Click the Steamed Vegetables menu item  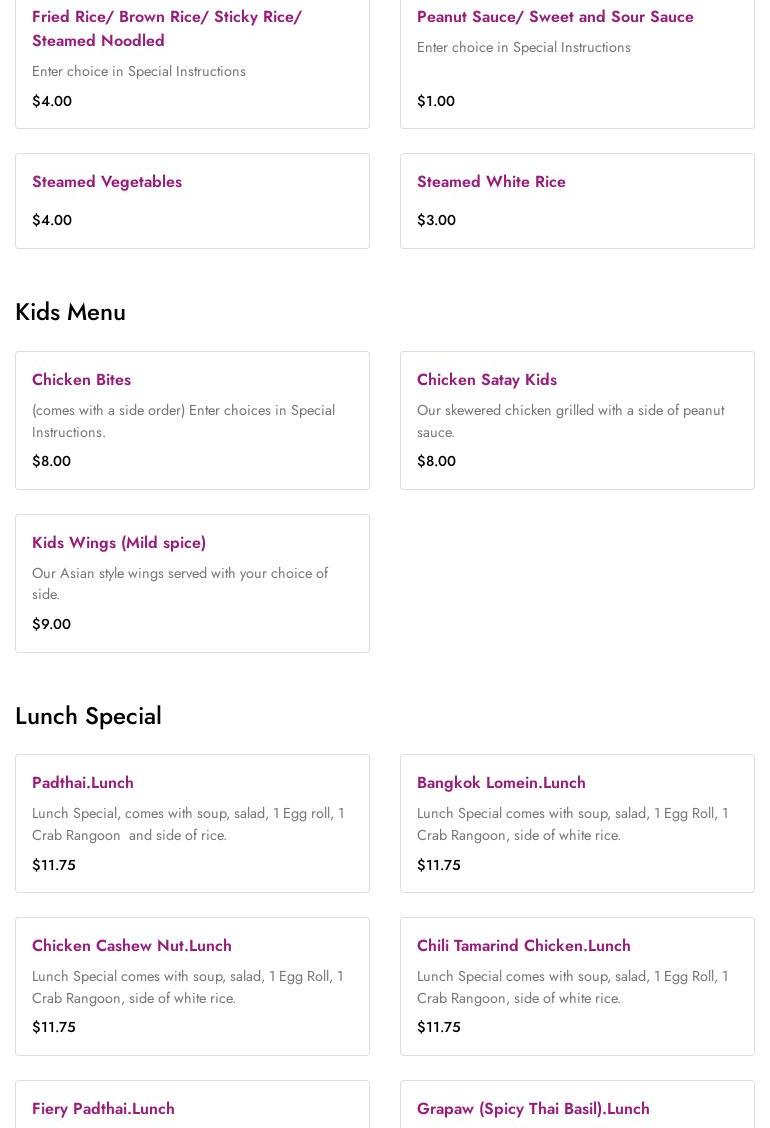[107, 182]
